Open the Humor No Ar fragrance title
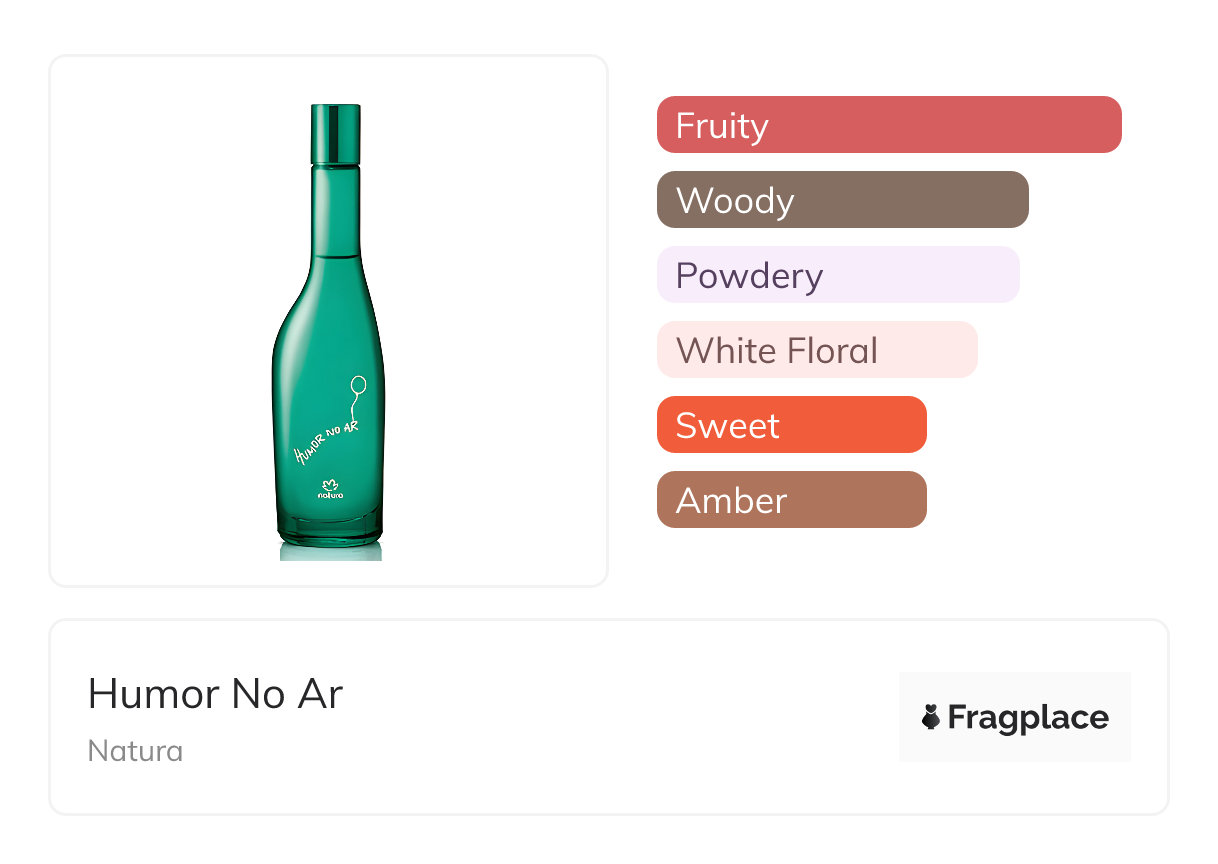1218x864 pixels. point(215,694)
